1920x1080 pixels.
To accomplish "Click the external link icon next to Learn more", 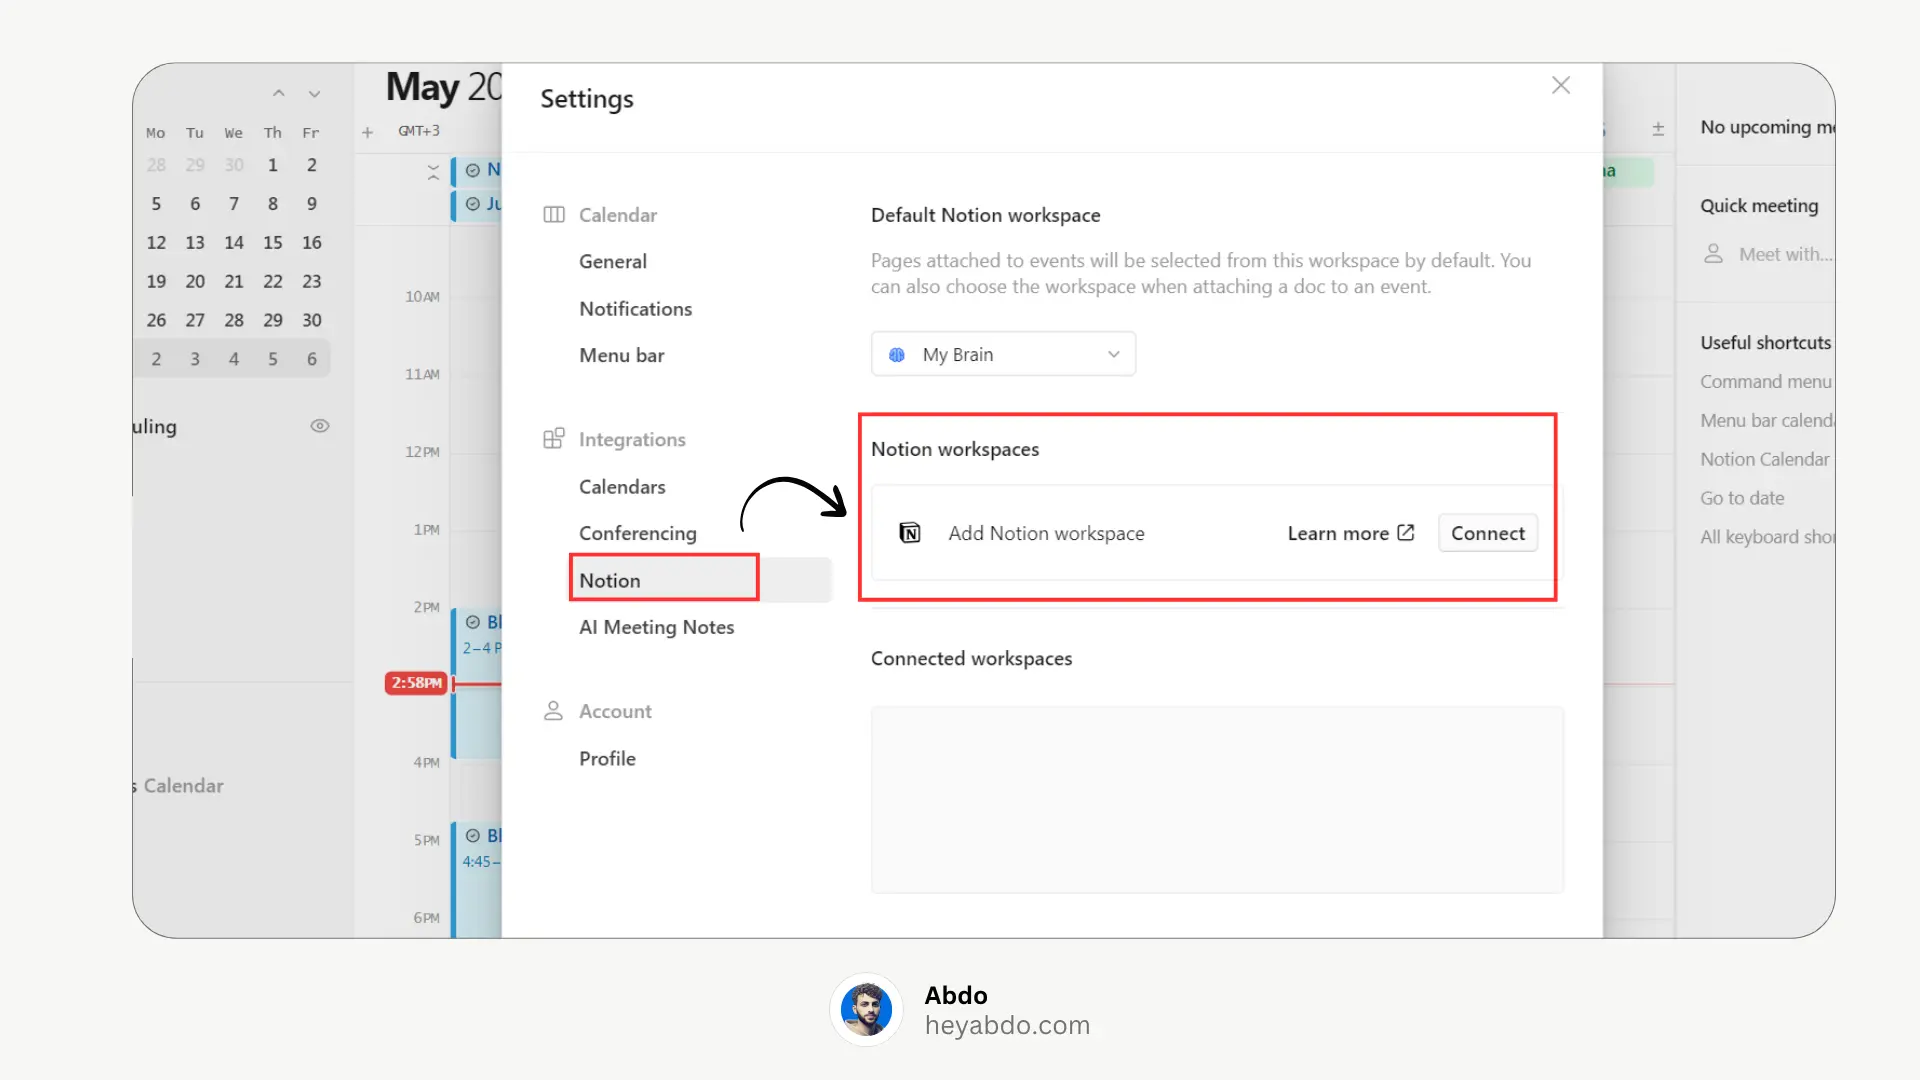I will click(x=1406, y=533).
